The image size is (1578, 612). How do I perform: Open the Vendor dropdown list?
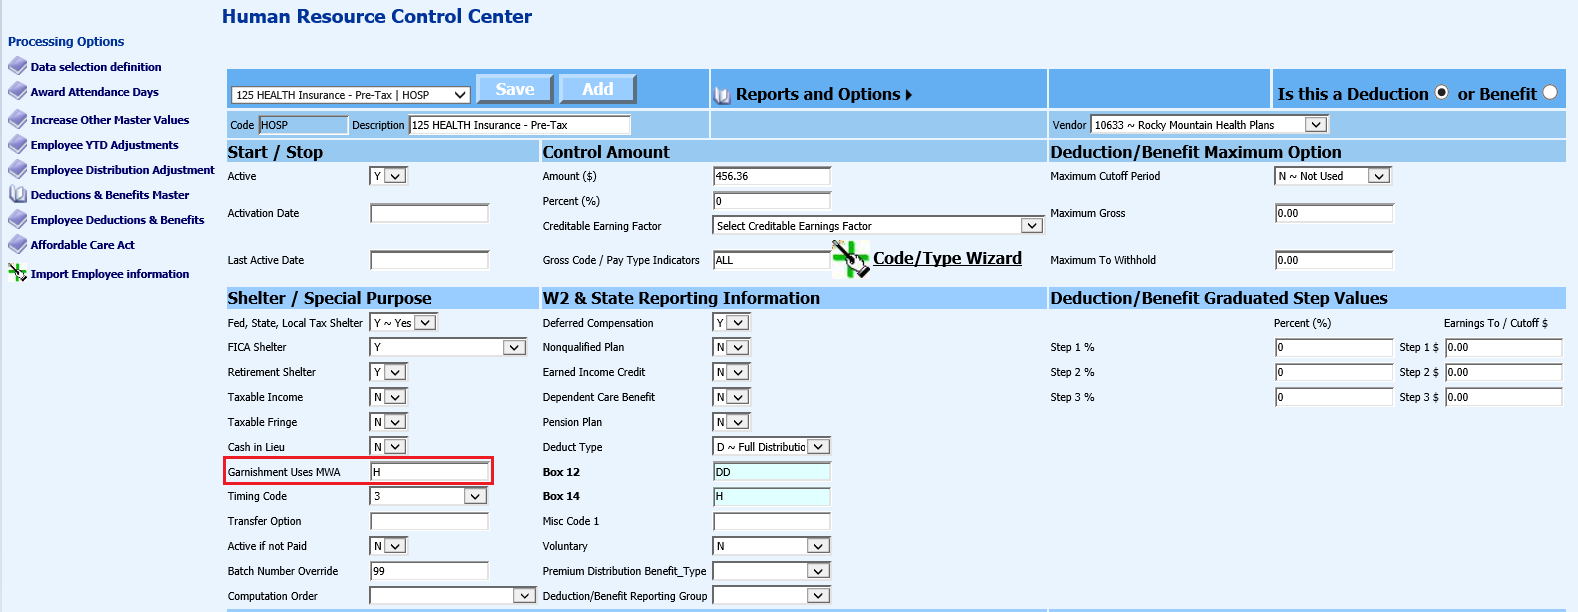click(x=1316, y=125)
